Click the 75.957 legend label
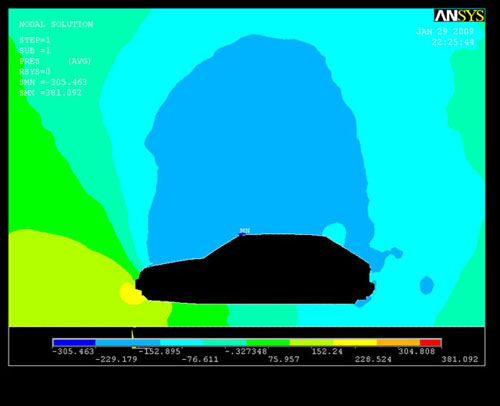This screenshot has height=406, width=500. [284, 359]
